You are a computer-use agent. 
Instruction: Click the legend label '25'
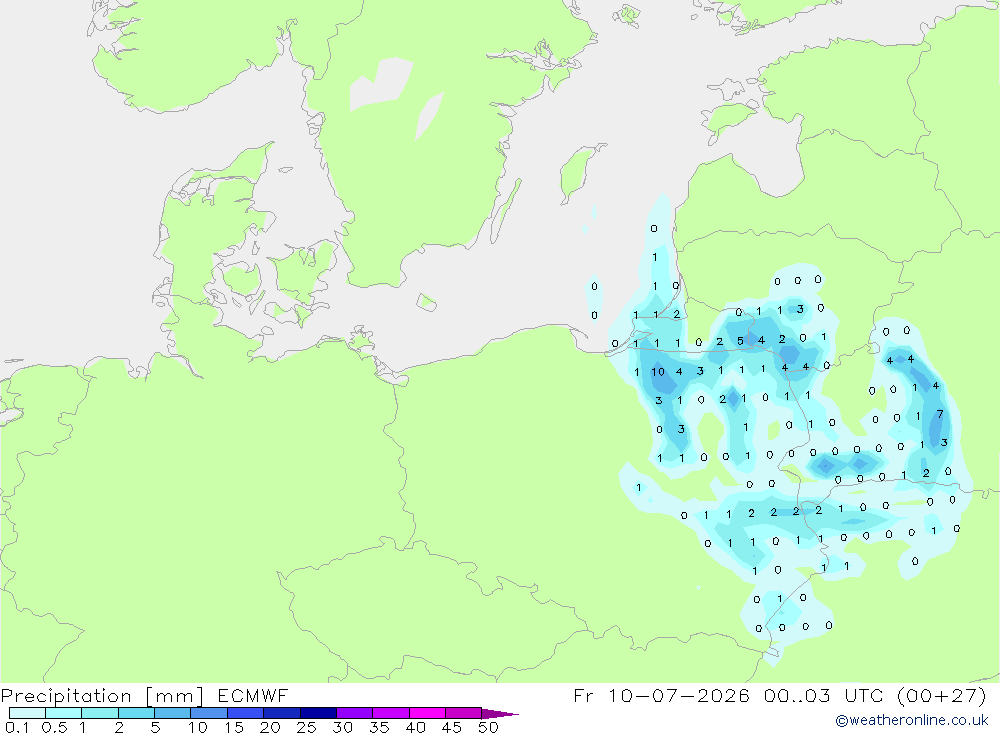click(307, 727)
